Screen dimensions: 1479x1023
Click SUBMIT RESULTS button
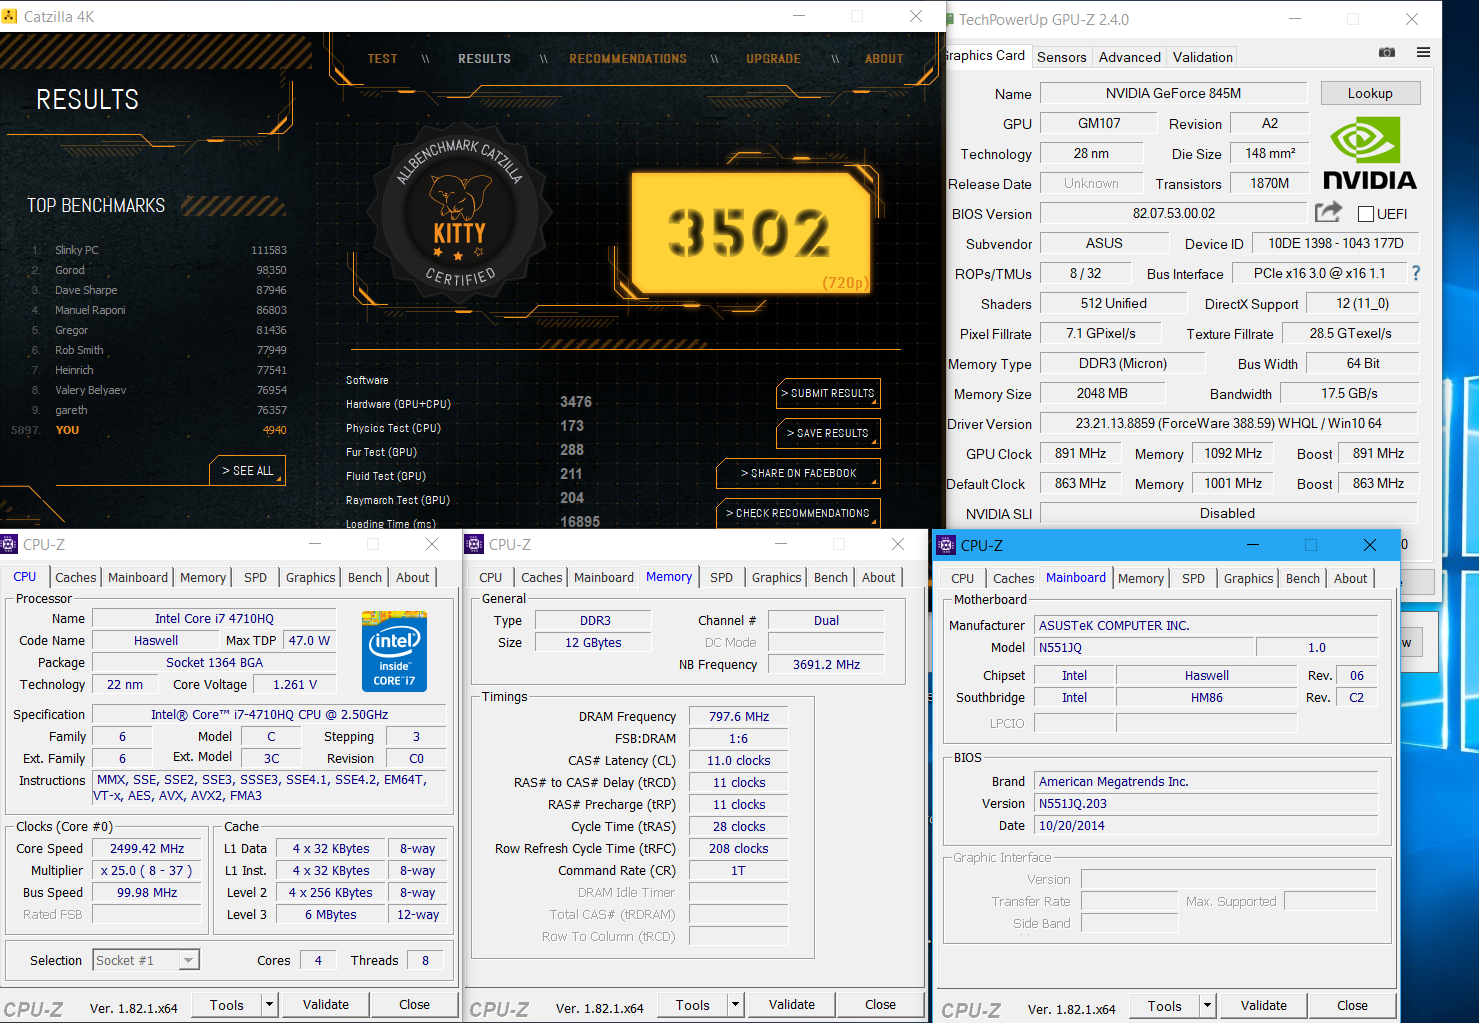pyautogui.click(x=828, y=393)
